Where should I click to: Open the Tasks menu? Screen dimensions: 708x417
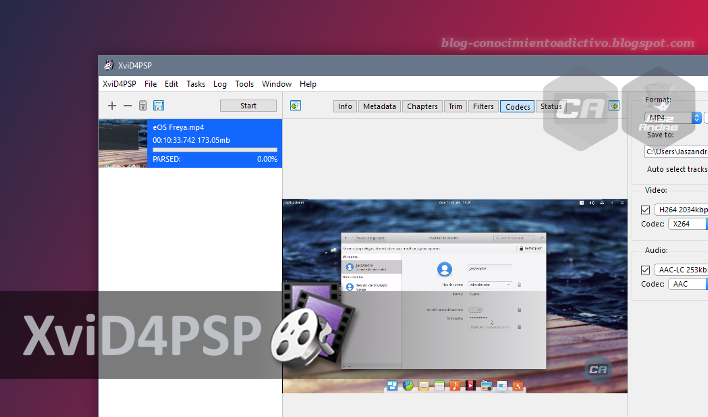196,84
